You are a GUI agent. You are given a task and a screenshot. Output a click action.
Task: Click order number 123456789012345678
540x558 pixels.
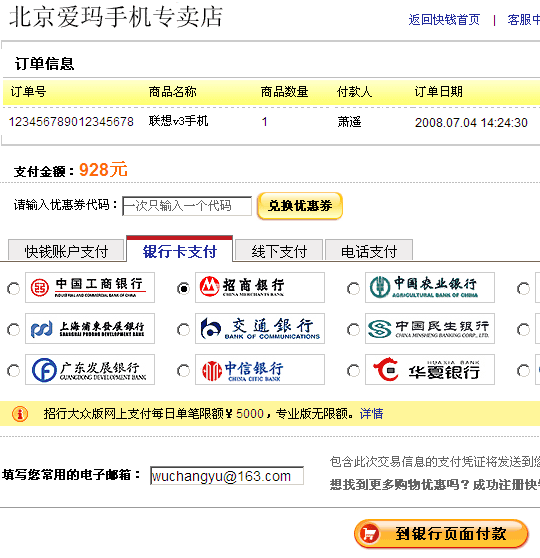point(71,122)
